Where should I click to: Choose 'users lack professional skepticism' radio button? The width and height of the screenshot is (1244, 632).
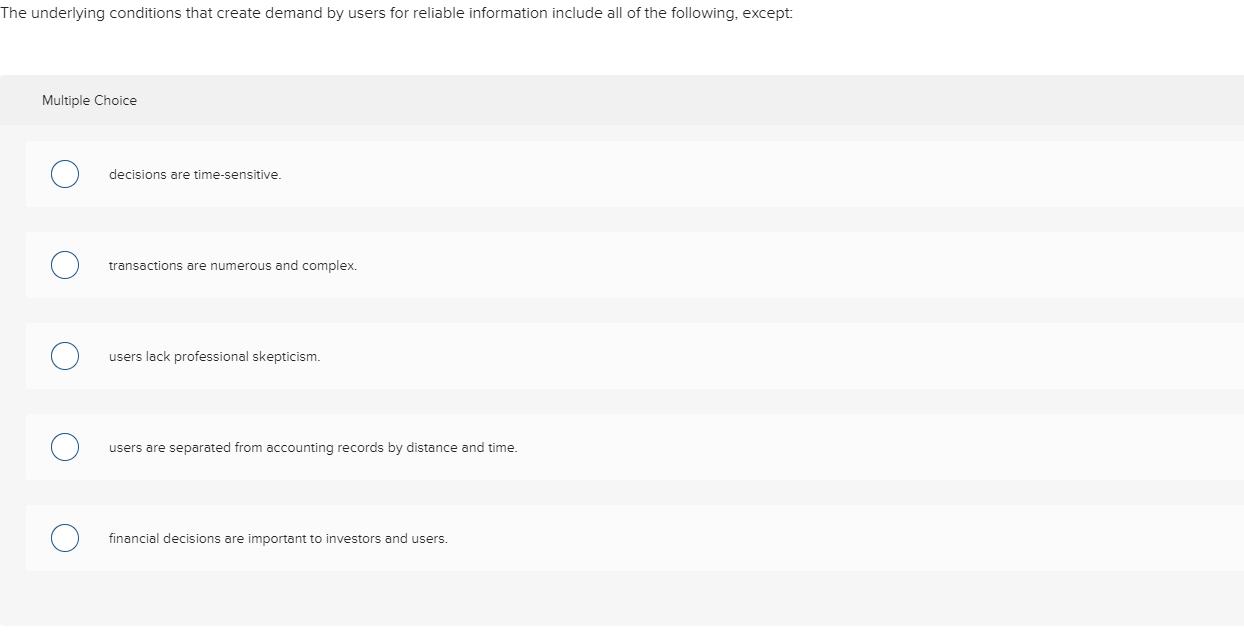[x=64, y=356]
